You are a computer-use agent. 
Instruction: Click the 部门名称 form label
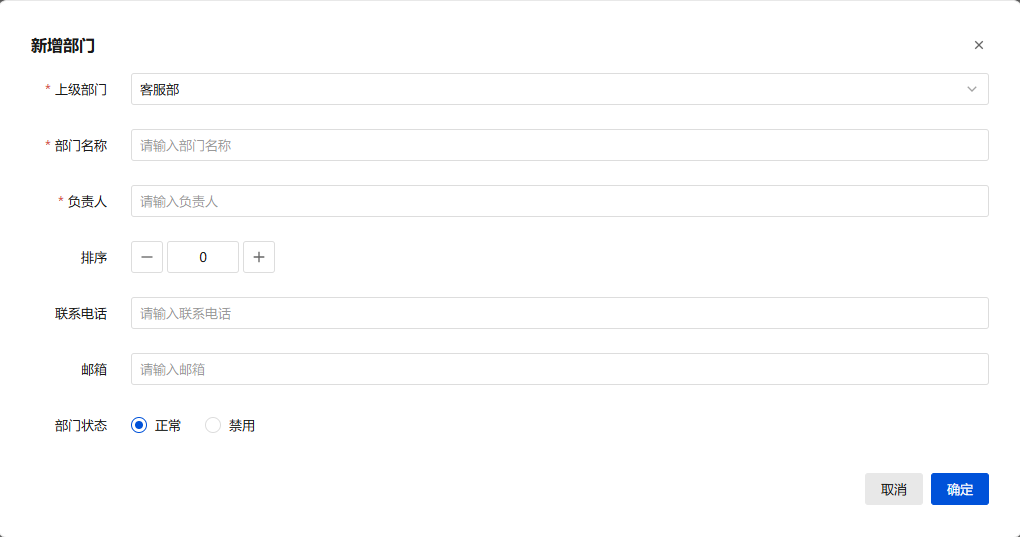click(x=80, y=145)
